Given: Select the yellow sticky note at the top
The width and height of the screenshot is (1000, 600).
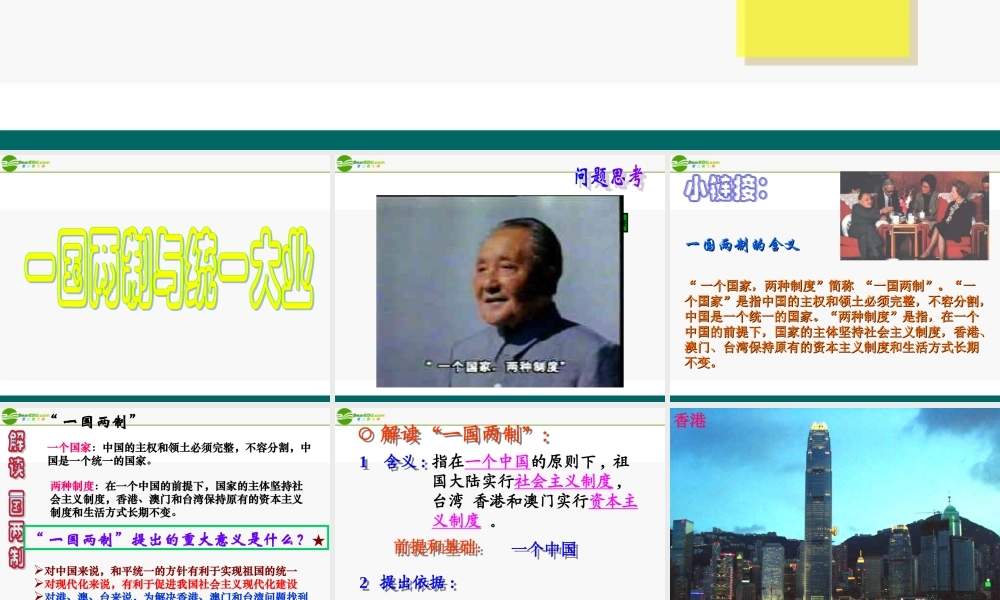Looking at the screenshot, I should 827,31.
